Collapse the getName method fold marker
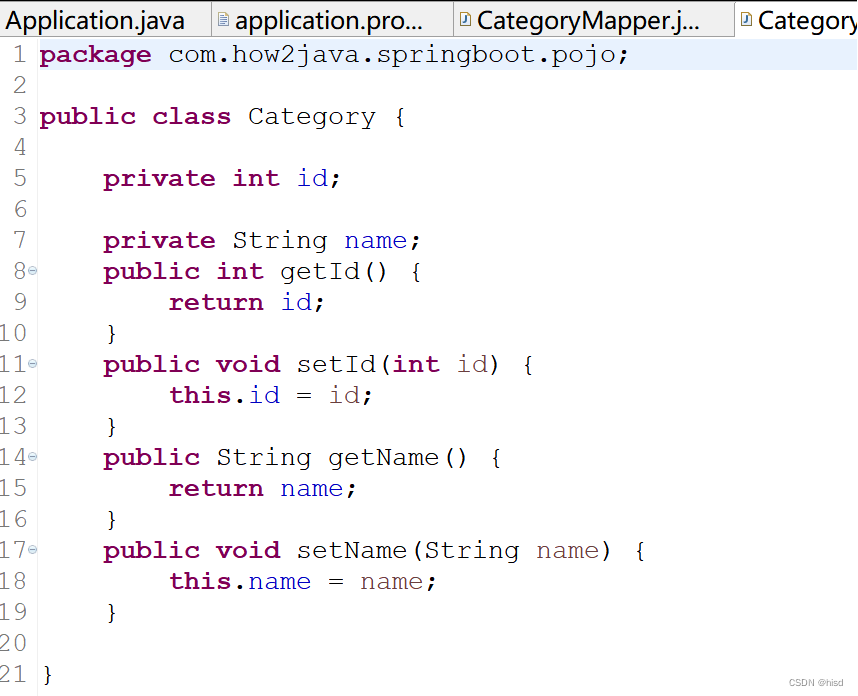Screen dimensions: 858x696 tap(32, 457)
